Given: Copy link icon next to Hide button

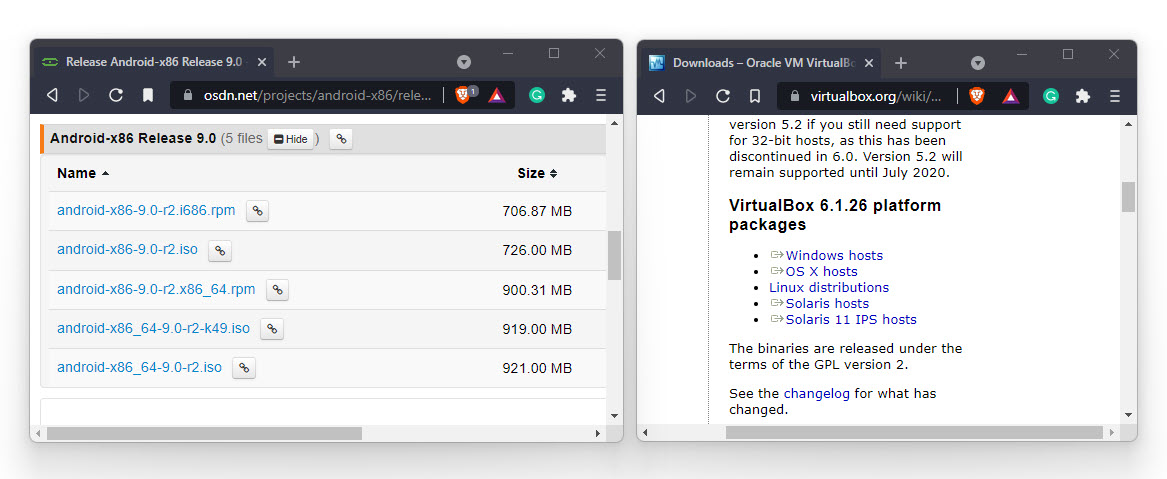Looking at the screenshot, I should pos(341,139).
